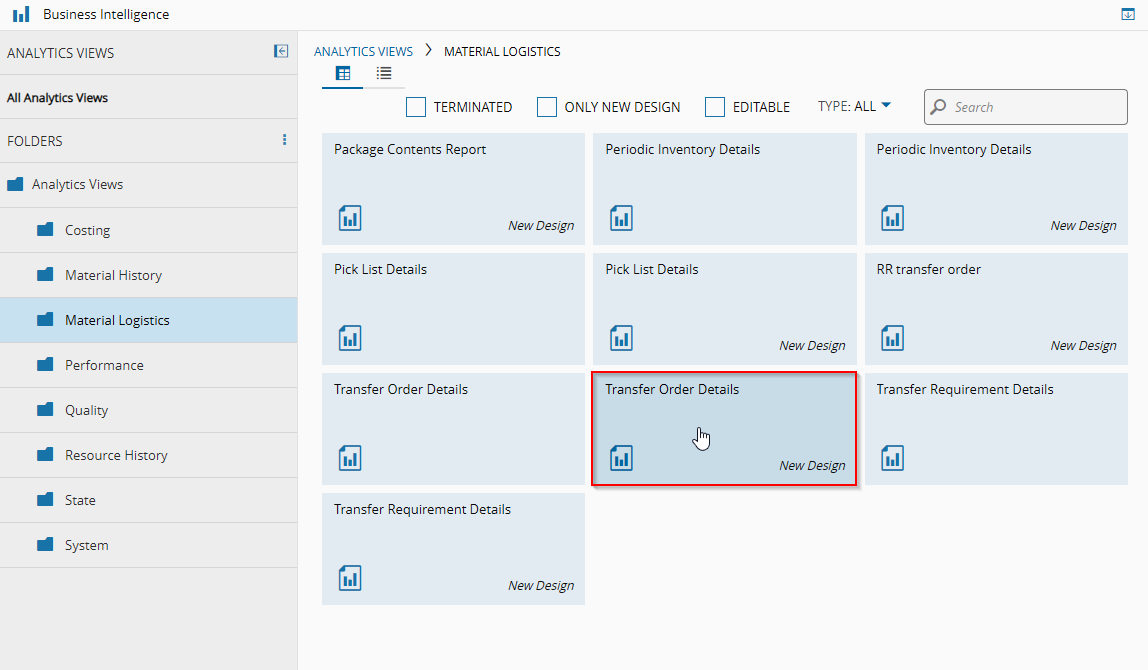This screenshot has height=670, width=1148.
Task: Enable the Terminated checkbox
Action: (416, 107)
